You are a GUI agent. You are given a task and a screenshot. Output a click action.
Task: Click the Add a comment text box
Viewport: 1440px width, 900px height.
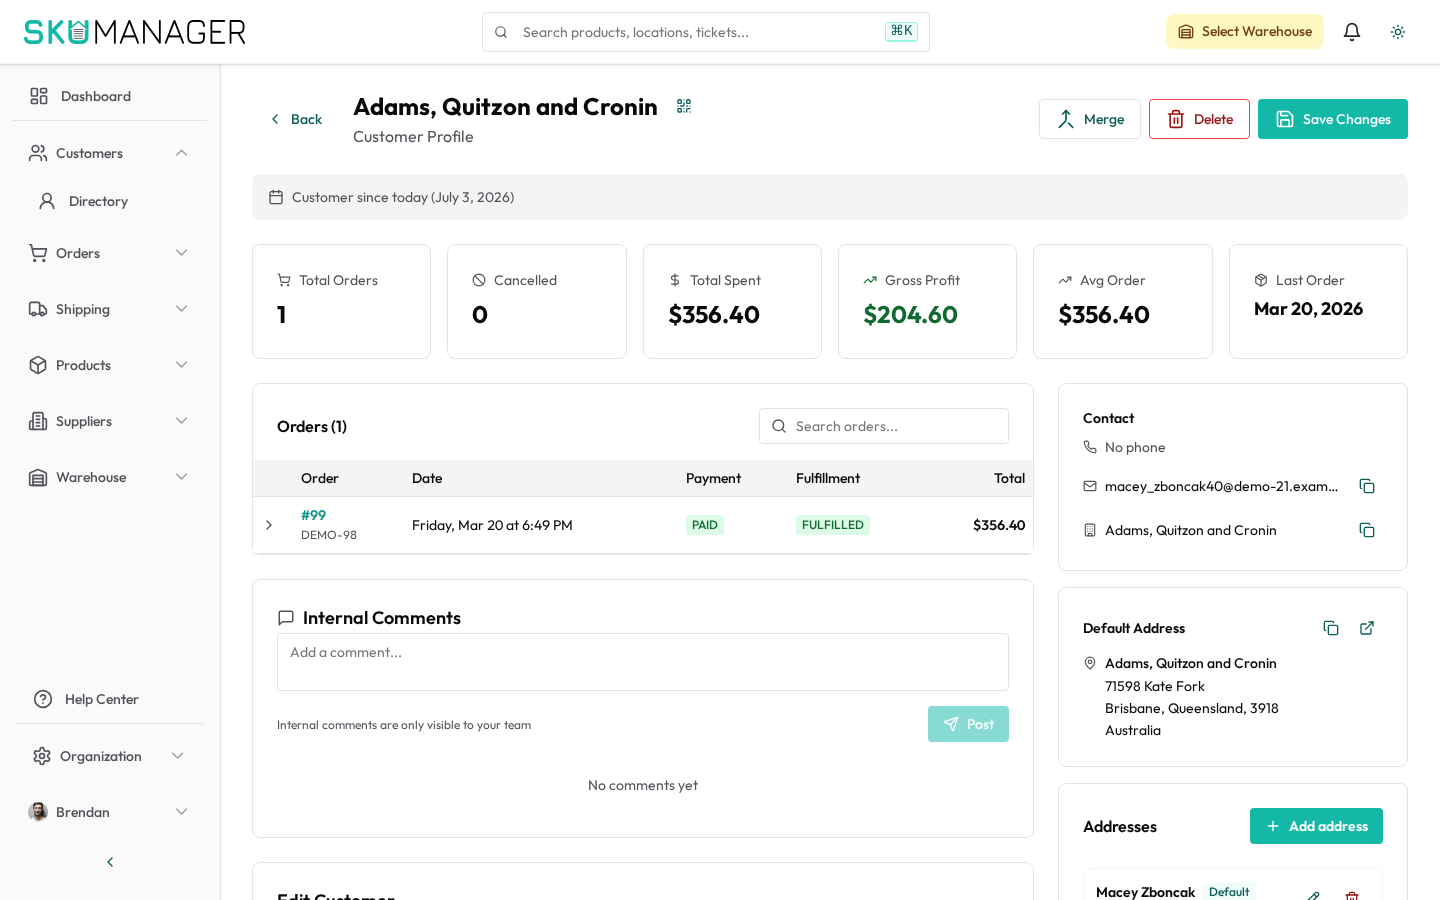coord(643,662)
